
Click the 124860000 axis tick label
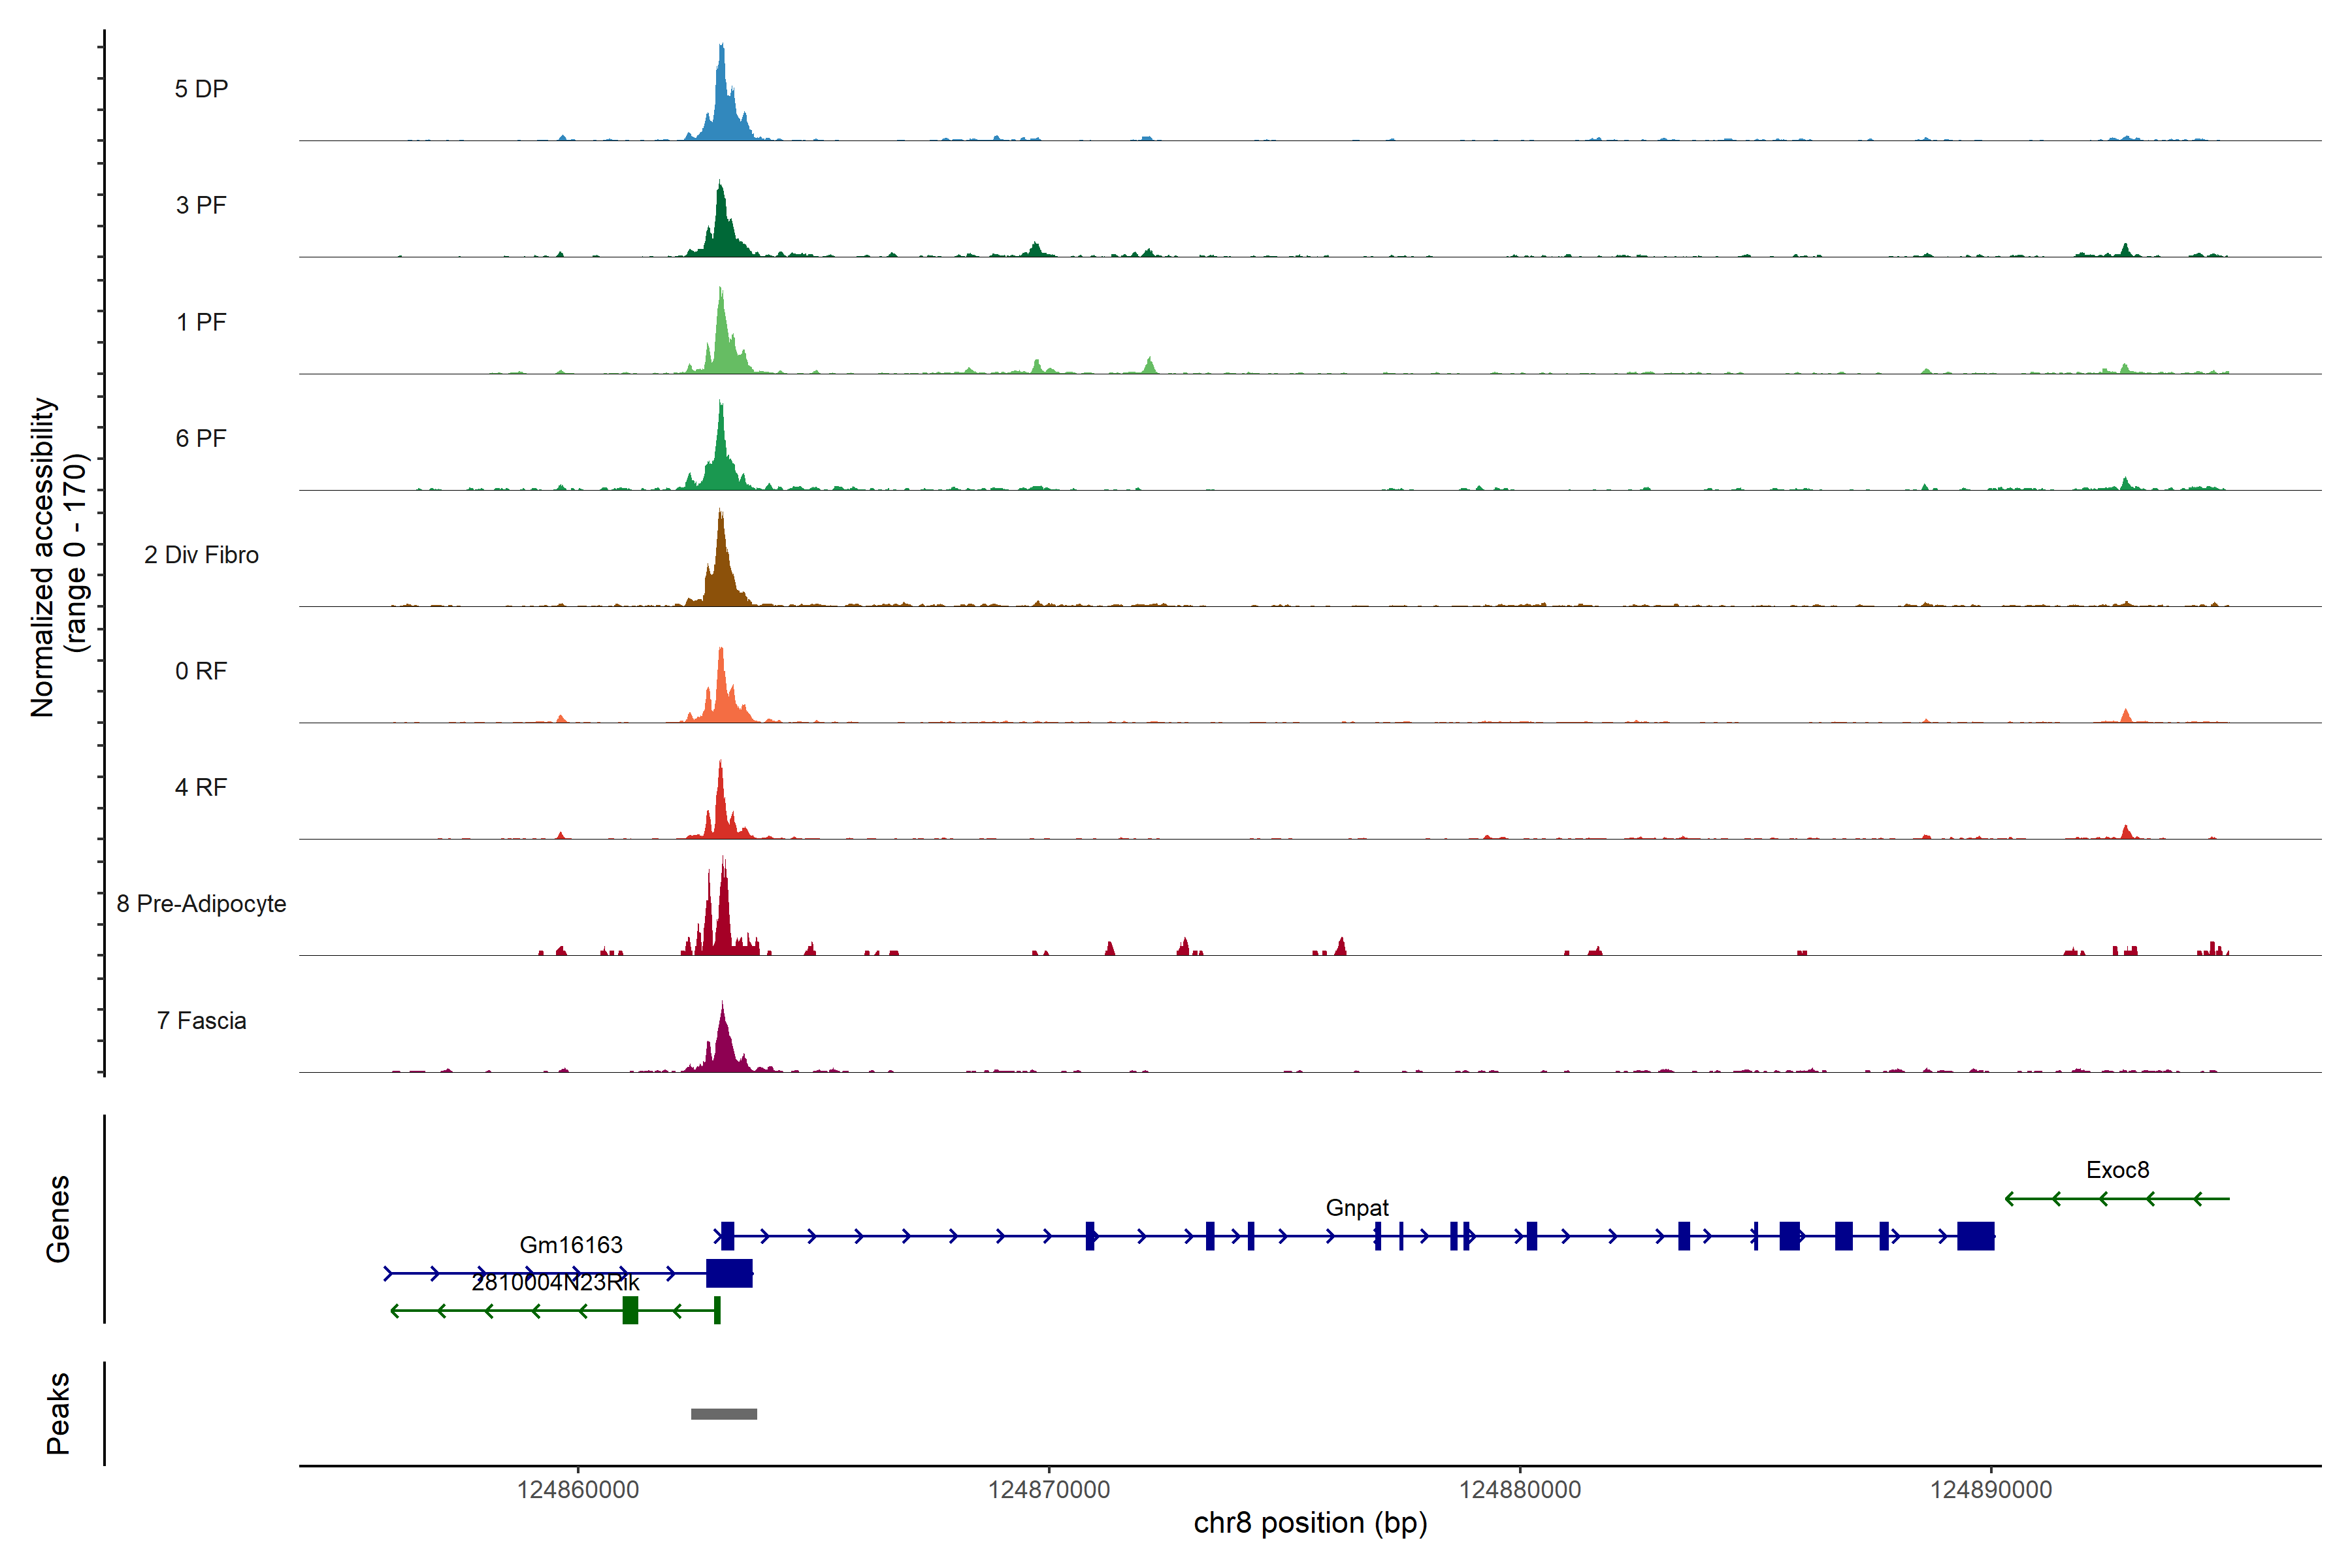(x=578, y=1490)
